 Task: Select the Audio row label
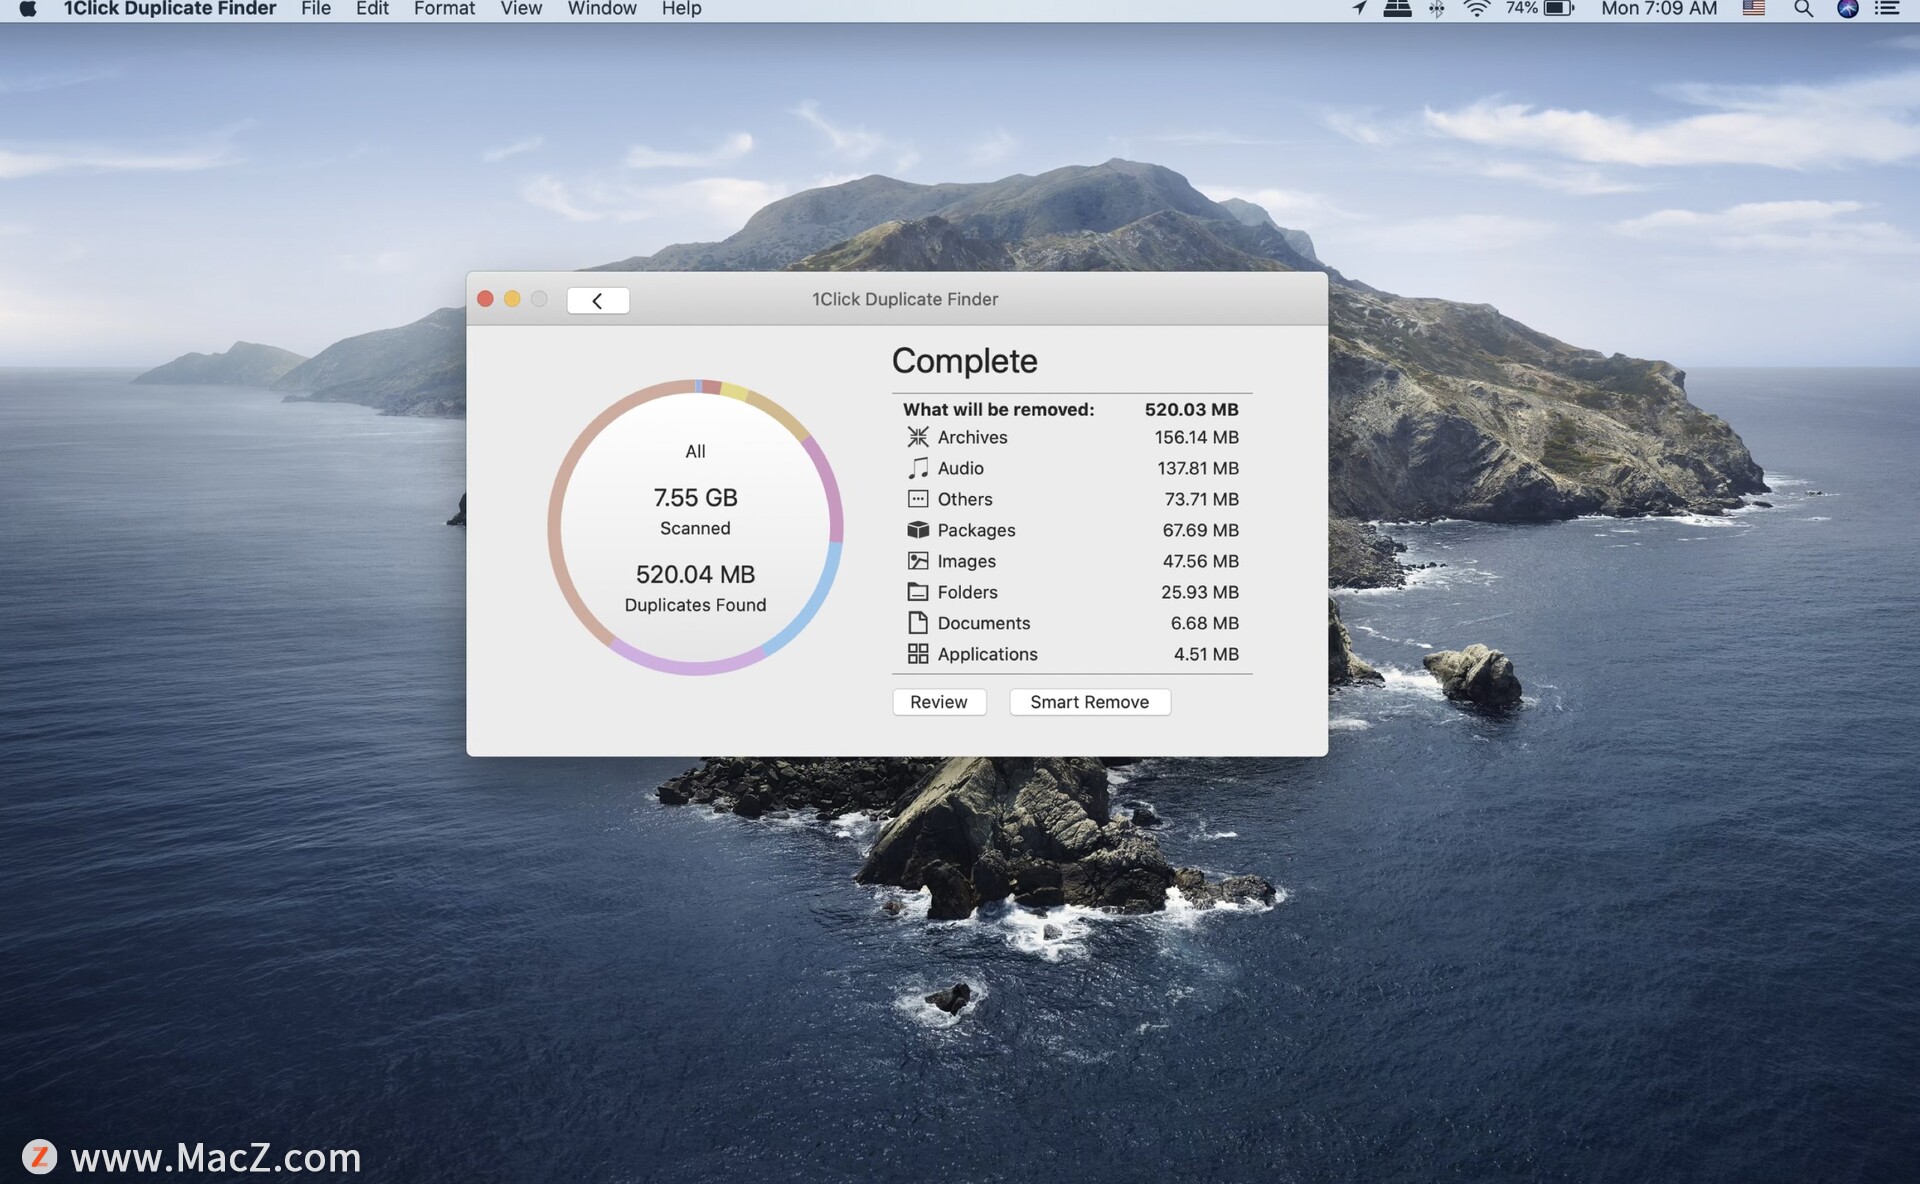pos(960,468)
